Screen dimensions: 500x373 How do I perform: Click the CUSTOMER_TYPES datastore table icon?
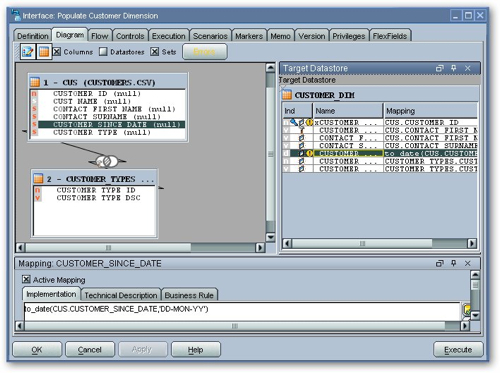pos(38,179)
